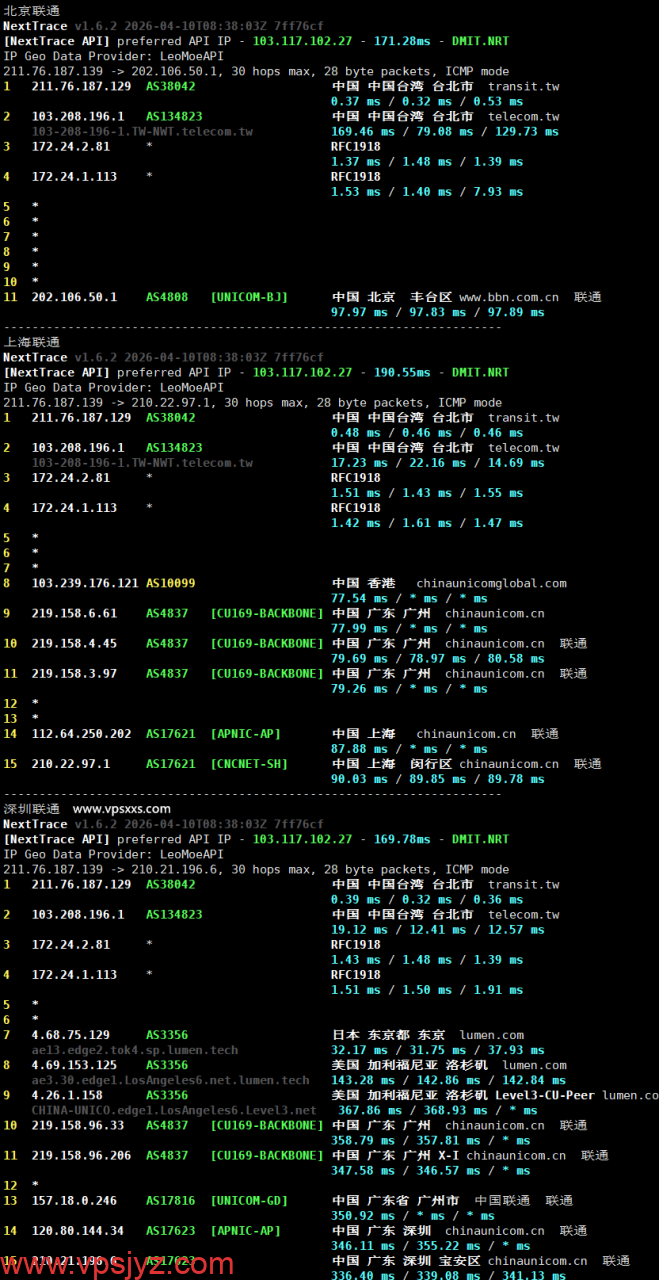659x1280 pixels.
Task: Click the AS4808 number
Action: [x=167, y=297]
